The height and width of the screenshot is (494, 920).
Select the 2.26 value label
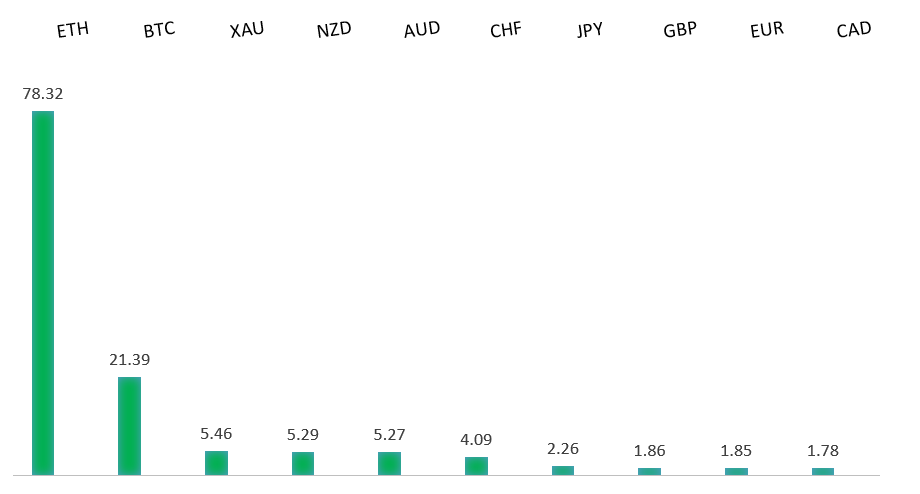point(563,448)
